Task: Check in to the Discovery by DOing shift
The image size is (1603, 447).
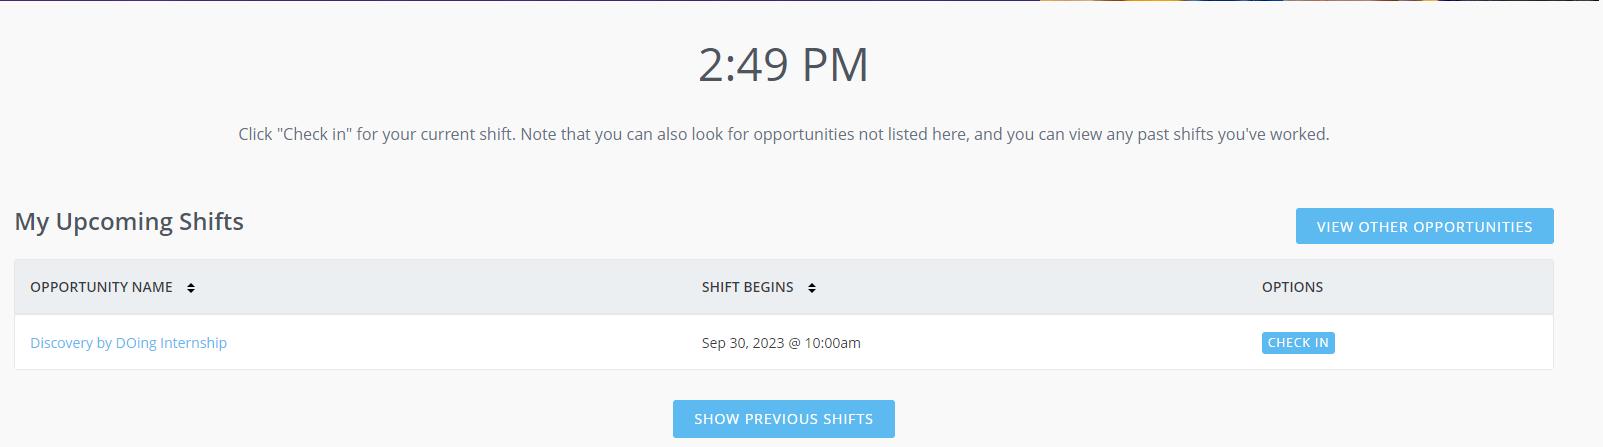Action: [1297, 343]
